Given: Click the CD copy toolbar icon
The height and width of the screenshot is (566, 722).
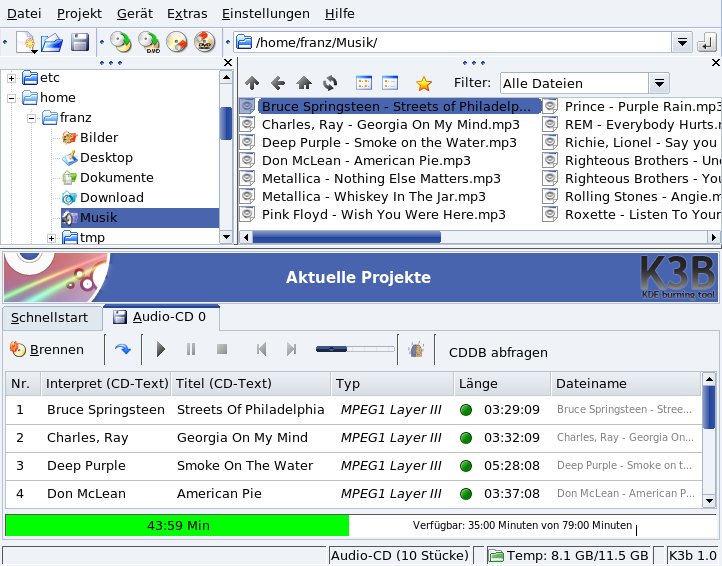Looking at the screenshot, I should pos(121,42).
